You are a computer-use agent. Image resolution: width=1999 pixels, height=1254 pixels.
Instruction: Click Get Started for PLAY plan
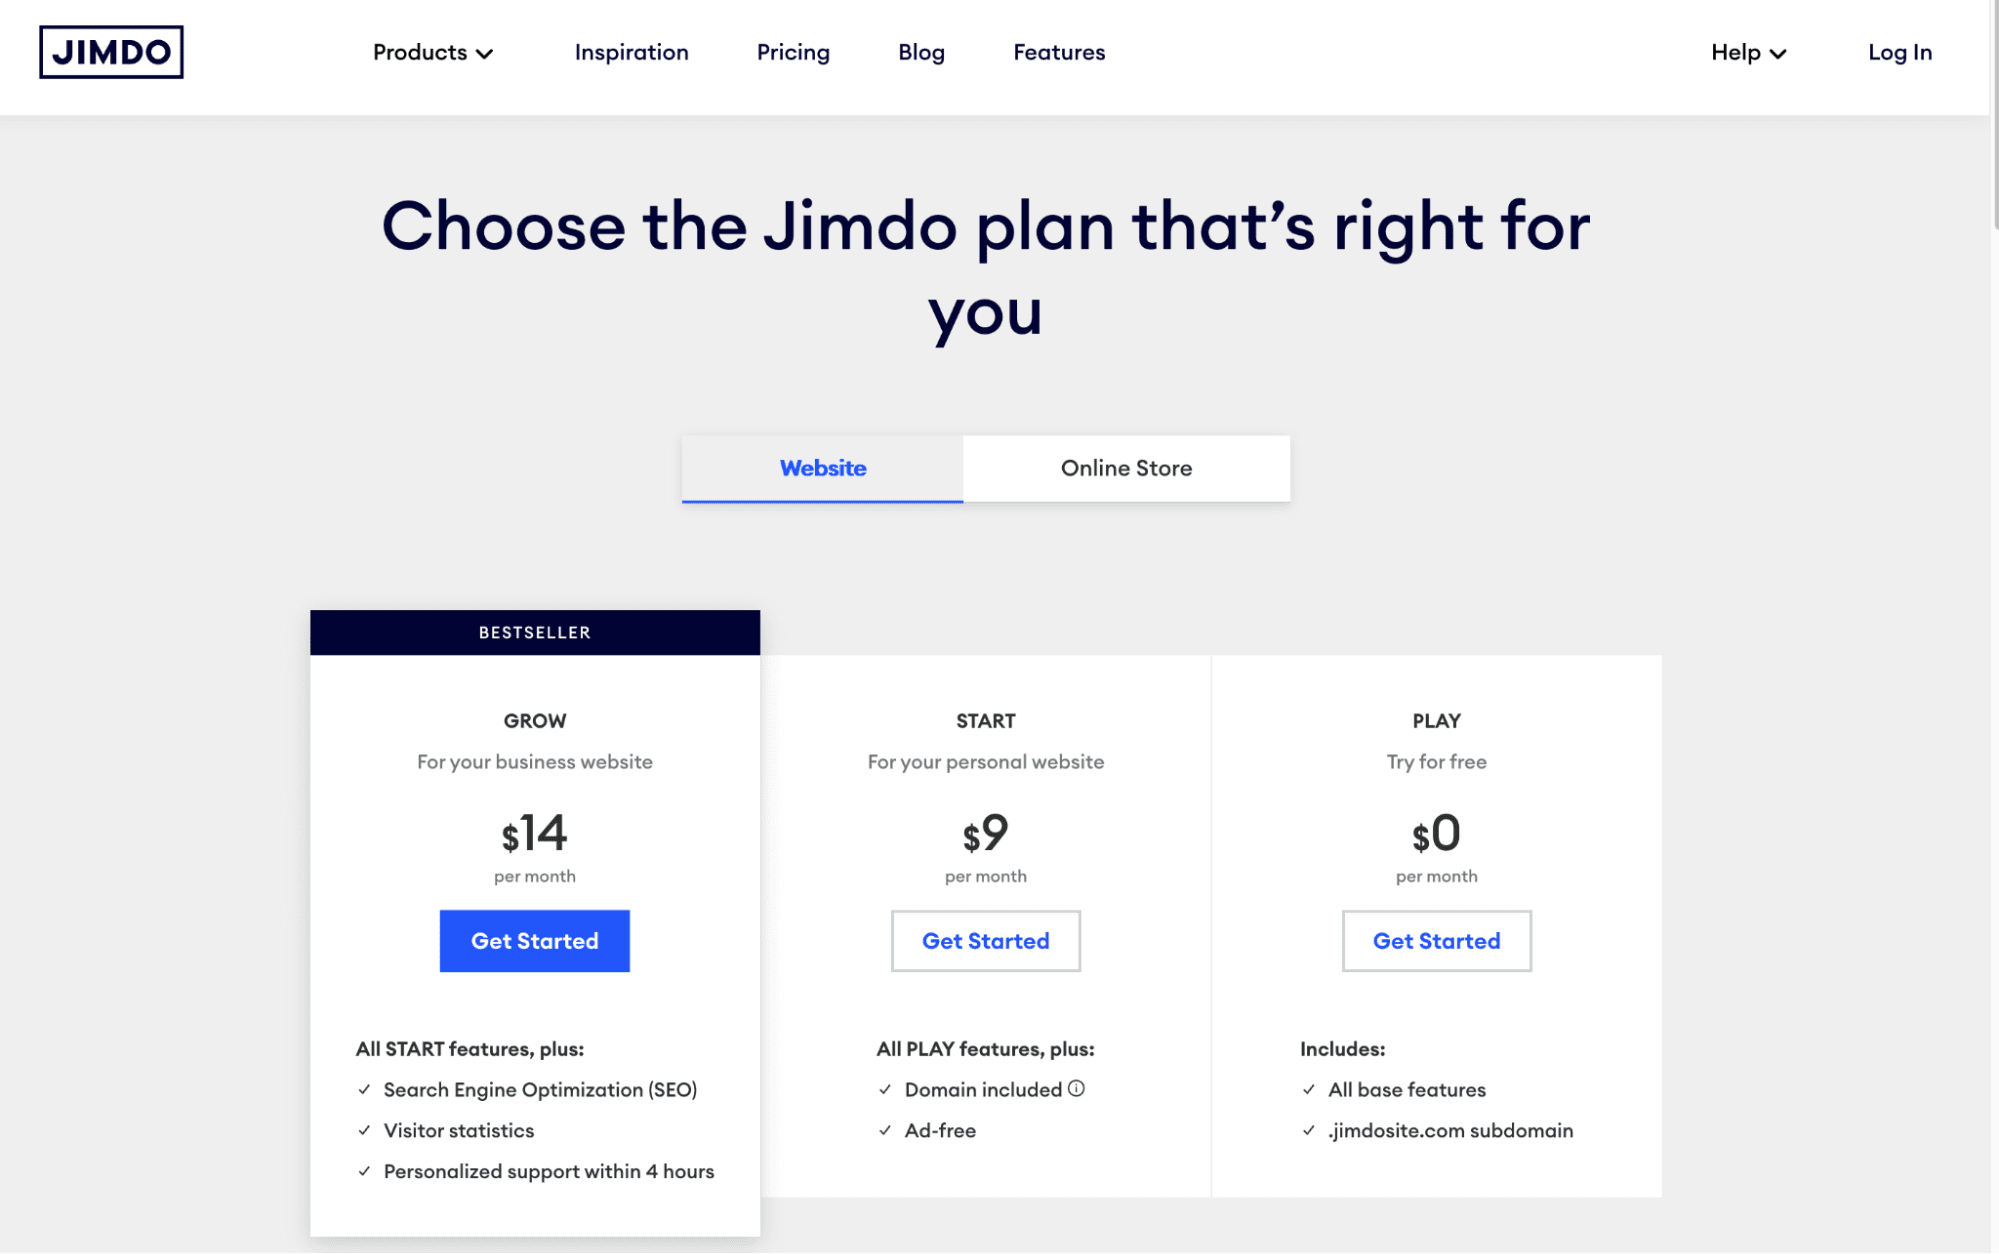point(1436,940)
